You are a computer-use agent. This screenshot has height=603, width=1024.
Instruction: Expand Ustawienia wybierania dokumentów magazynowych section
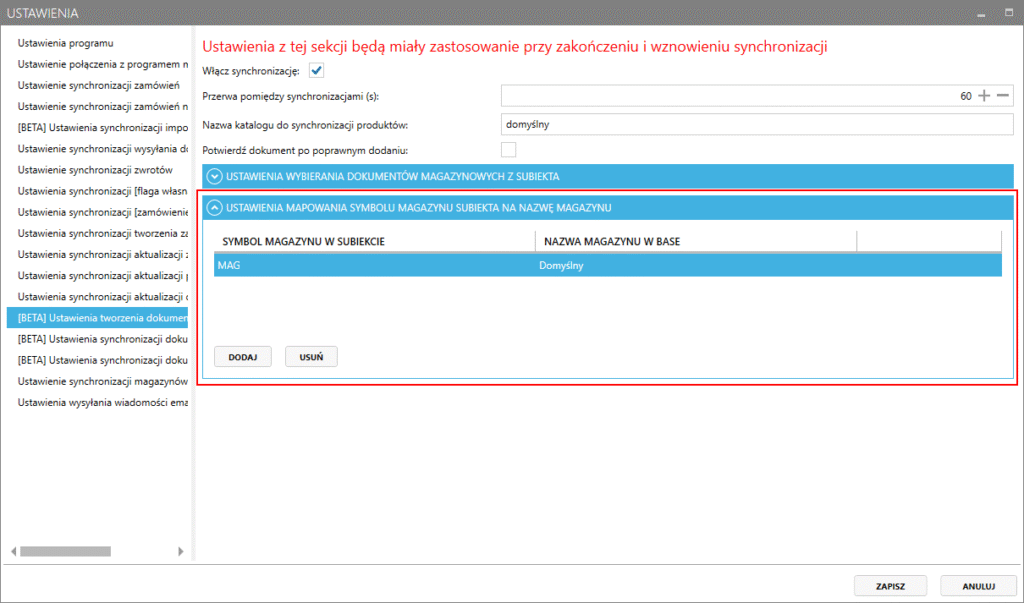click(x=216, y=176)
